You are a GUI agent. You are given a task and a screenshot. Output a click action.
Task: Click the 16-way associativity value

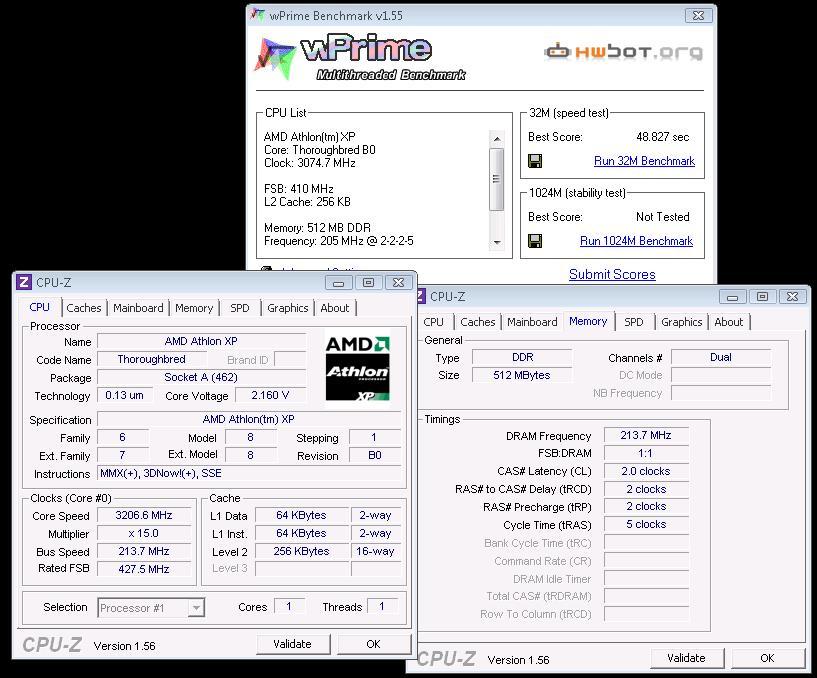pos(375,551)
